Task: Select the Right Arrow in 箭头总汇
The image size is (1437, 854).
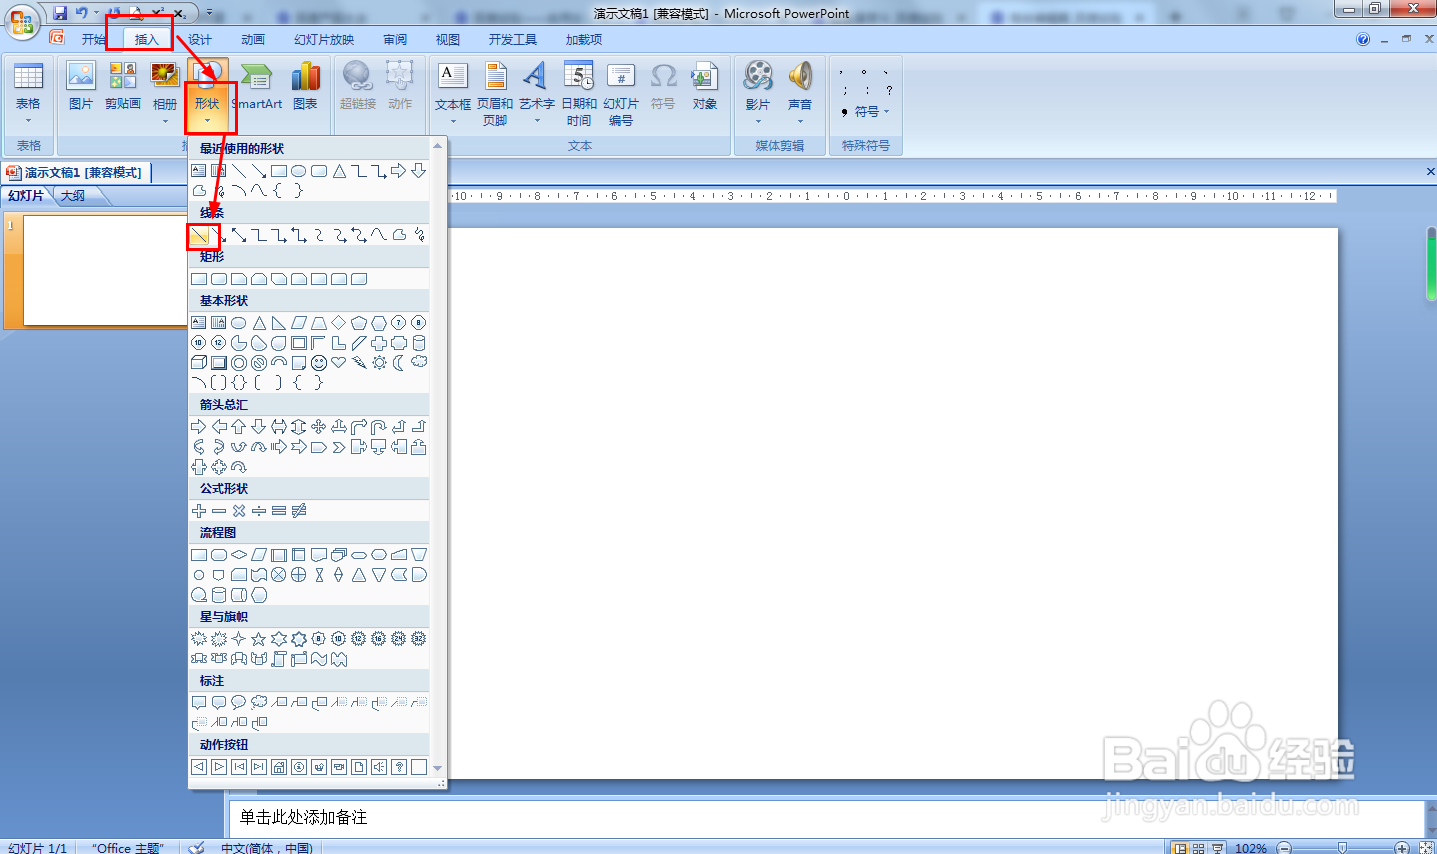Action: (199, 427)
